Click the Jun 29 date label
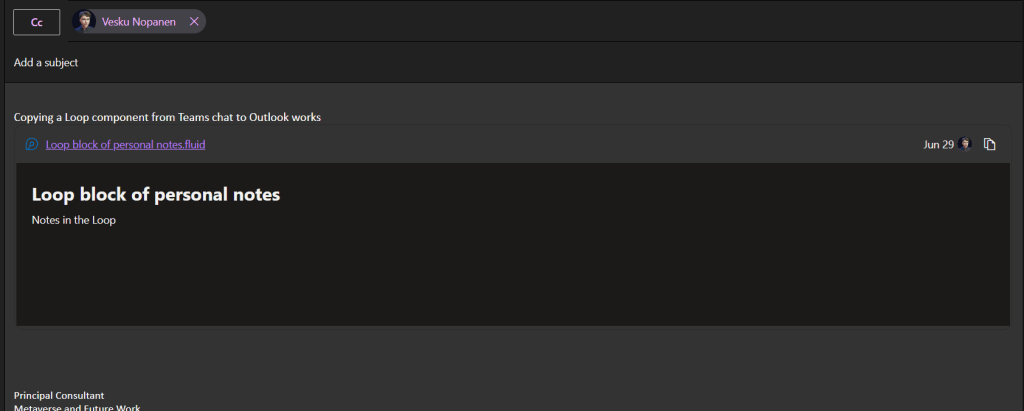 [938, 144]
